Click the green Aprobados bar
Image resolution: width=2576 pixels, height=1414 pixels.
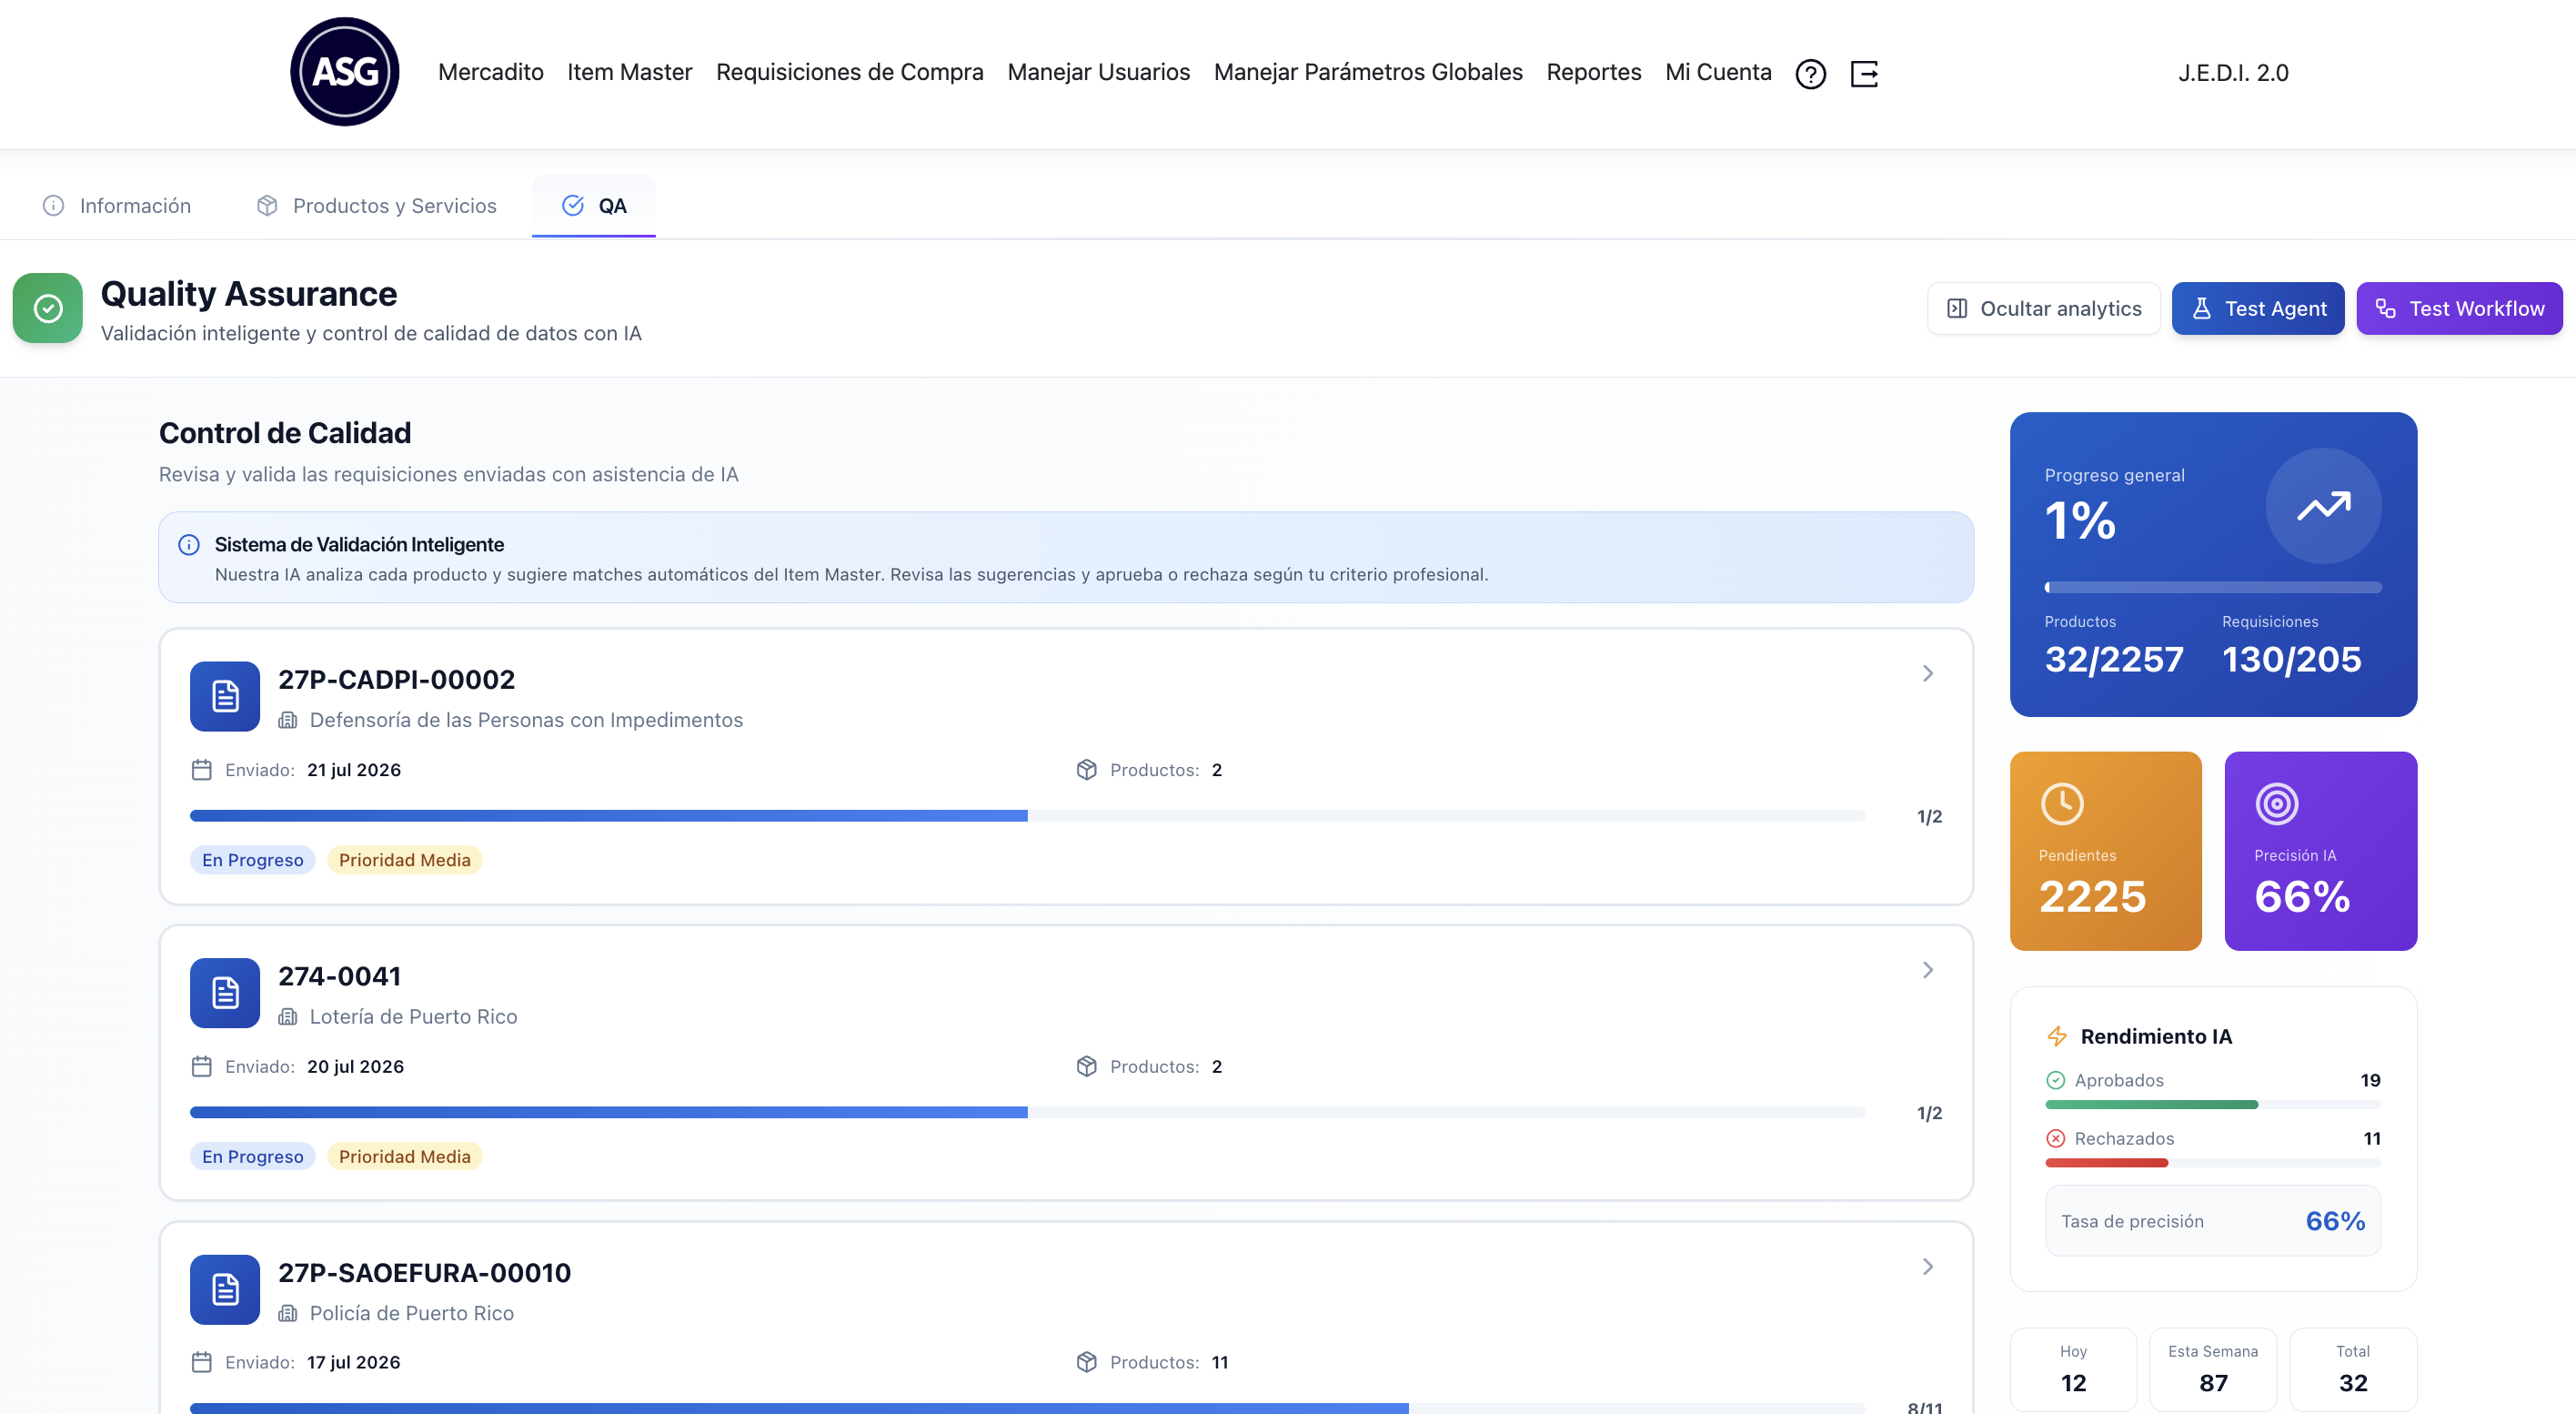(x=2152, y=1105)
